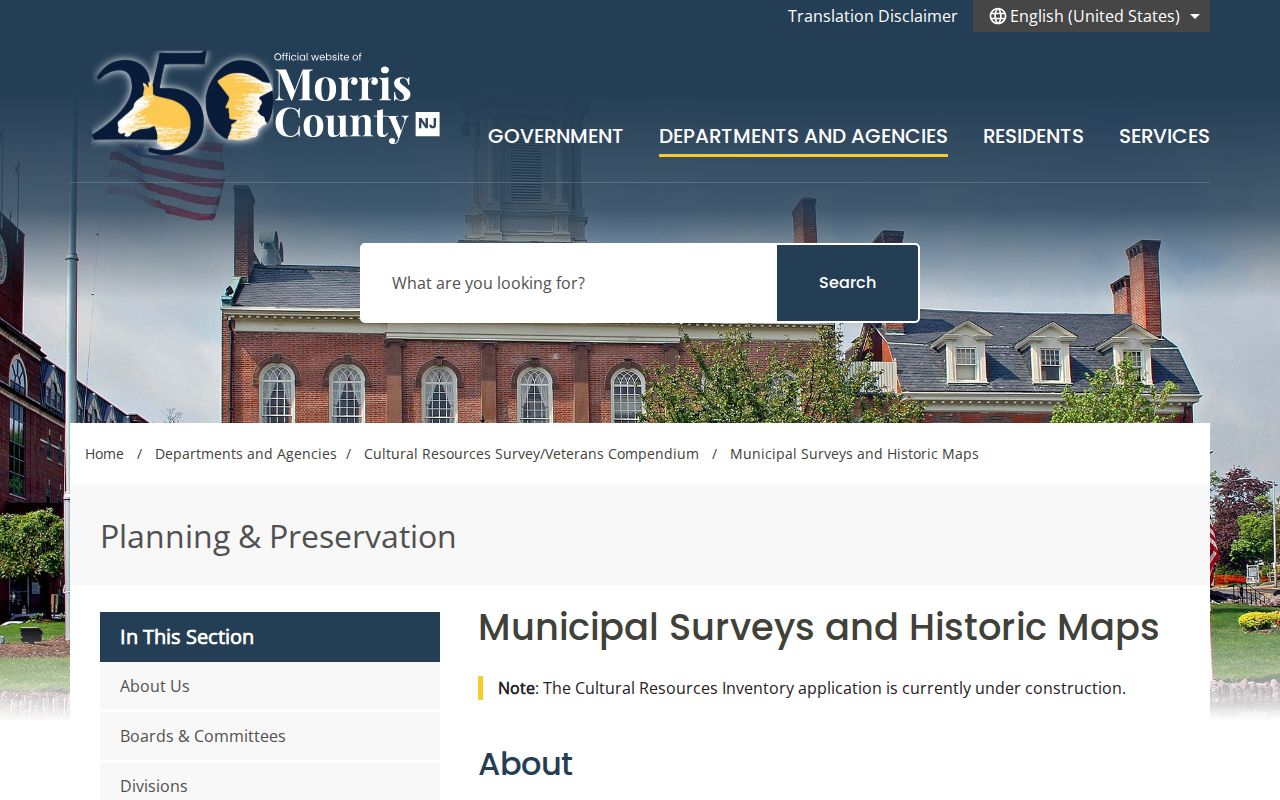Image resolution: width=1280 pixels, height=800 pixels.
Task: Go to Home breadcrumb
Action: [x=104, y=454]
